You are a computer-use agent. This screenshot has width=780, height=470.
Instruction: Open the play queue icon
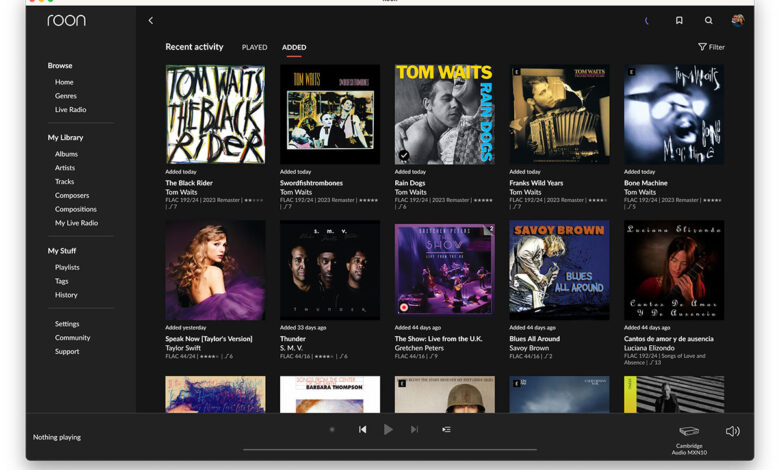446,429
